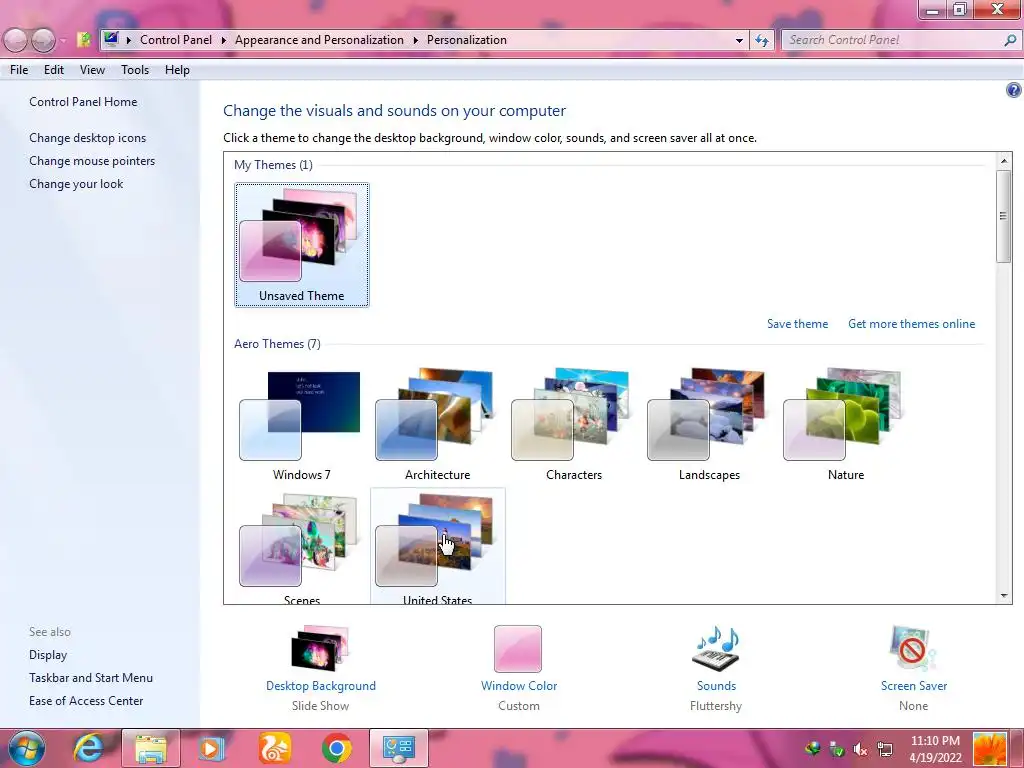Apply the United States theme

437,547
